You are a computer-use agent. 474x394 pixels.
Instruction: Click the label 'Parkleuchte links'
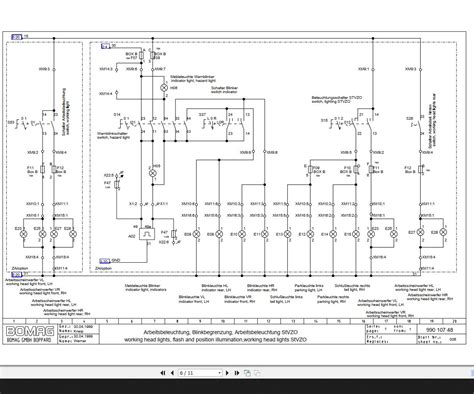point(309,286)
